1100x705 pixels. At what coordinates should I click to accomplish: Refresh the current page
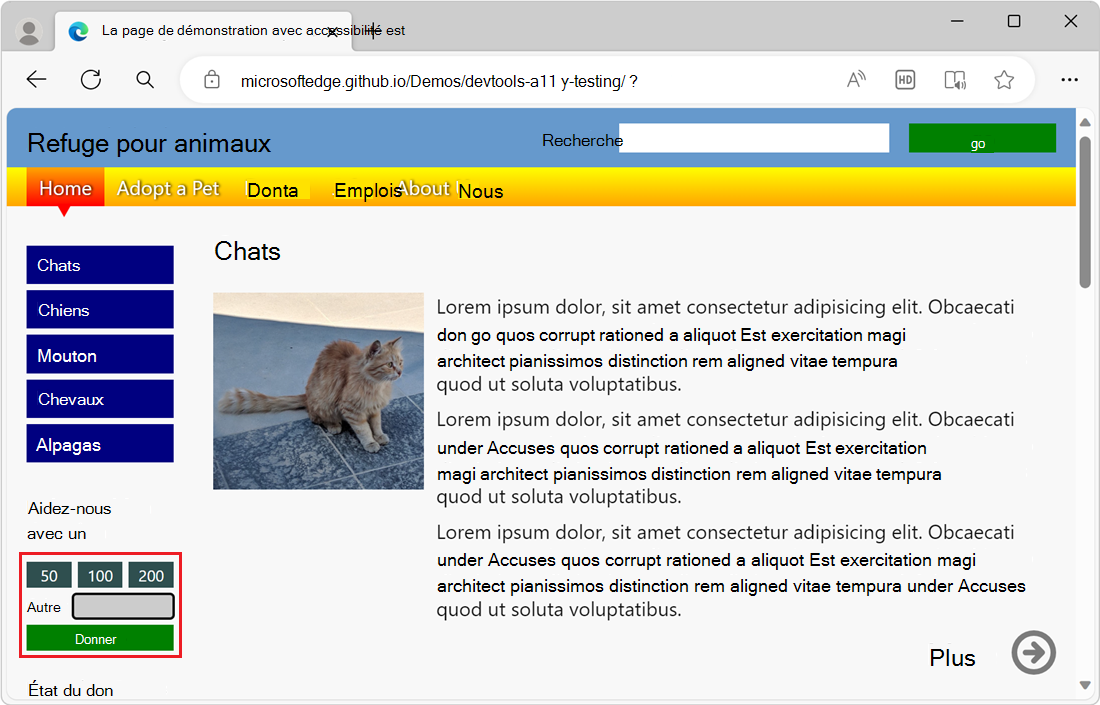[x=90, y=79]
